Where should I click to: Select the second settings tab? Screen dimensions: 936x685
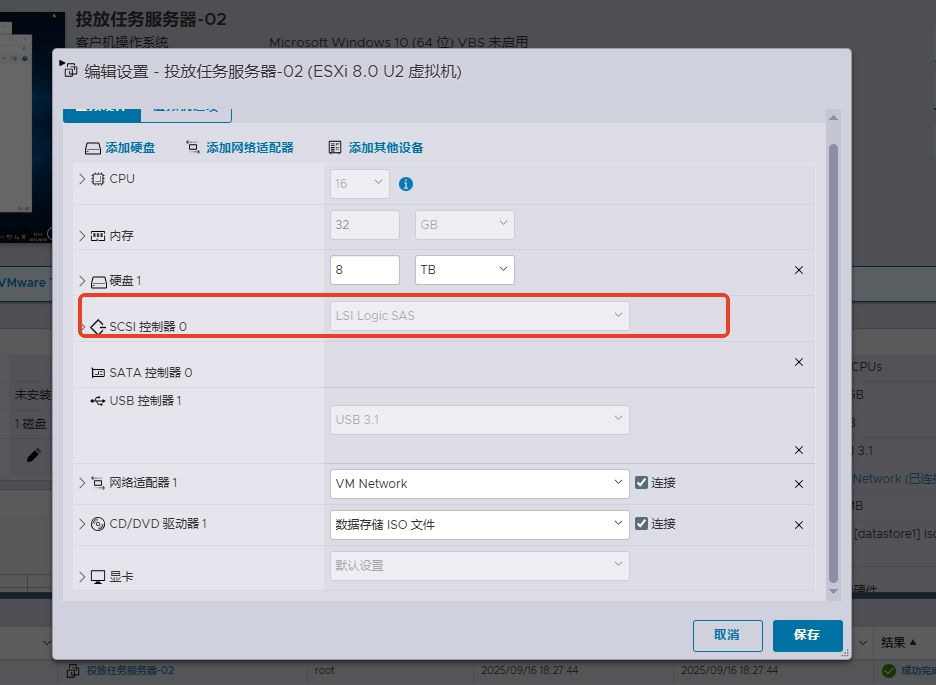click(x=186, y=115)
